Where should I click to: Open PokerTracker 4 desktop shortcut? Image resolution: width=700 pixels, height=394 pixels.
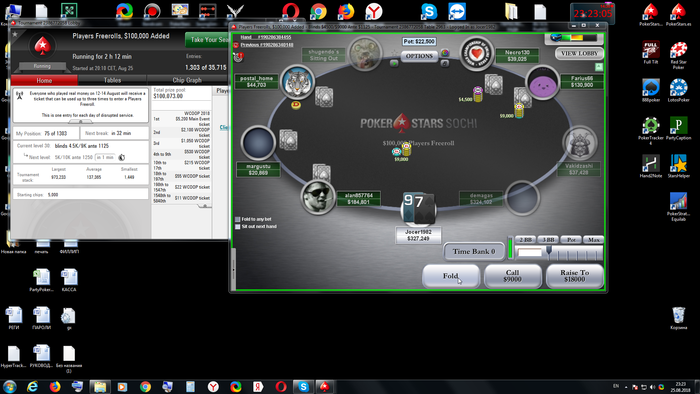[x=650, y=131]
